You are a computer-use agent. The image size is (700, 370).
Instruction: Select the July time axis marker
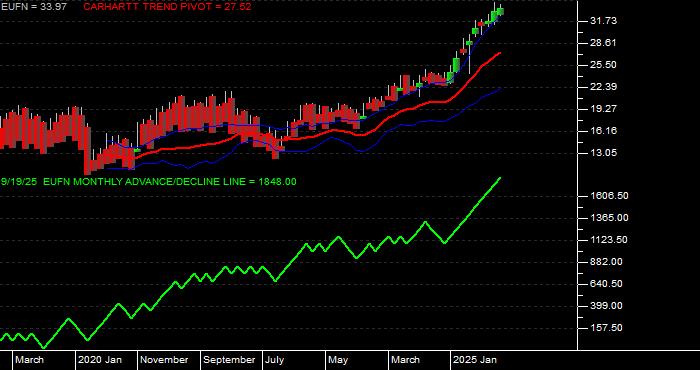[x=275, y=360]
